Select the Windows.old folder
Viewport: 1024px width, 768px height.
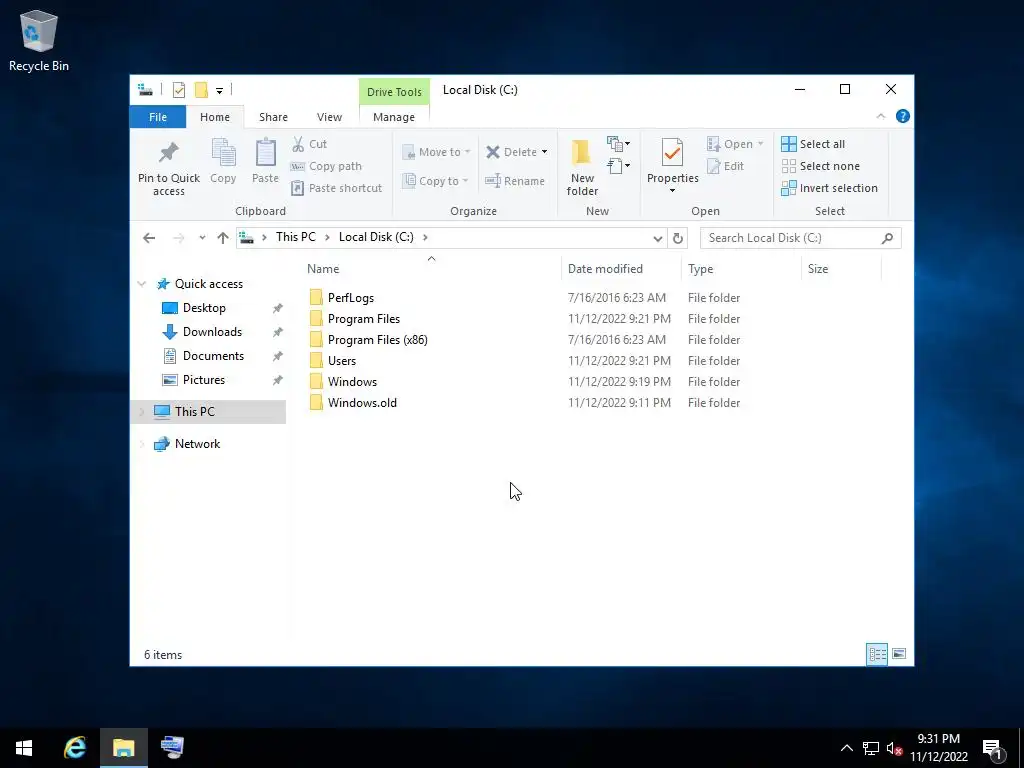click(362, 403)
